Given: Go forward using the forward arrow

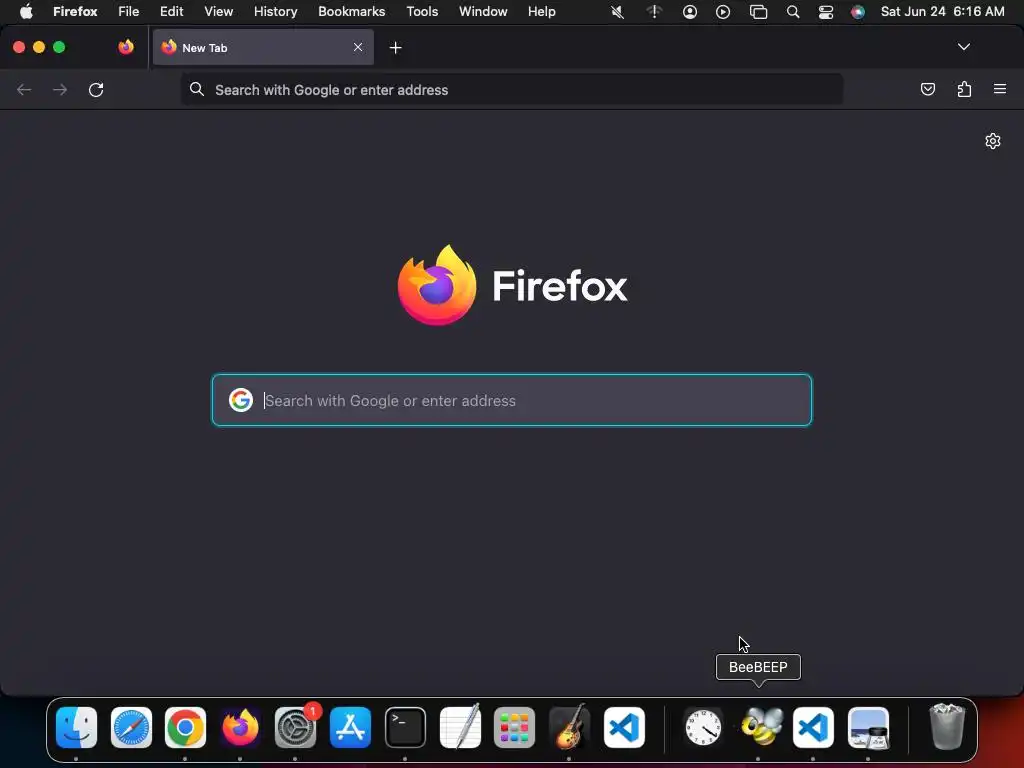Looking at the screenshot, I should tap(60, 89).
